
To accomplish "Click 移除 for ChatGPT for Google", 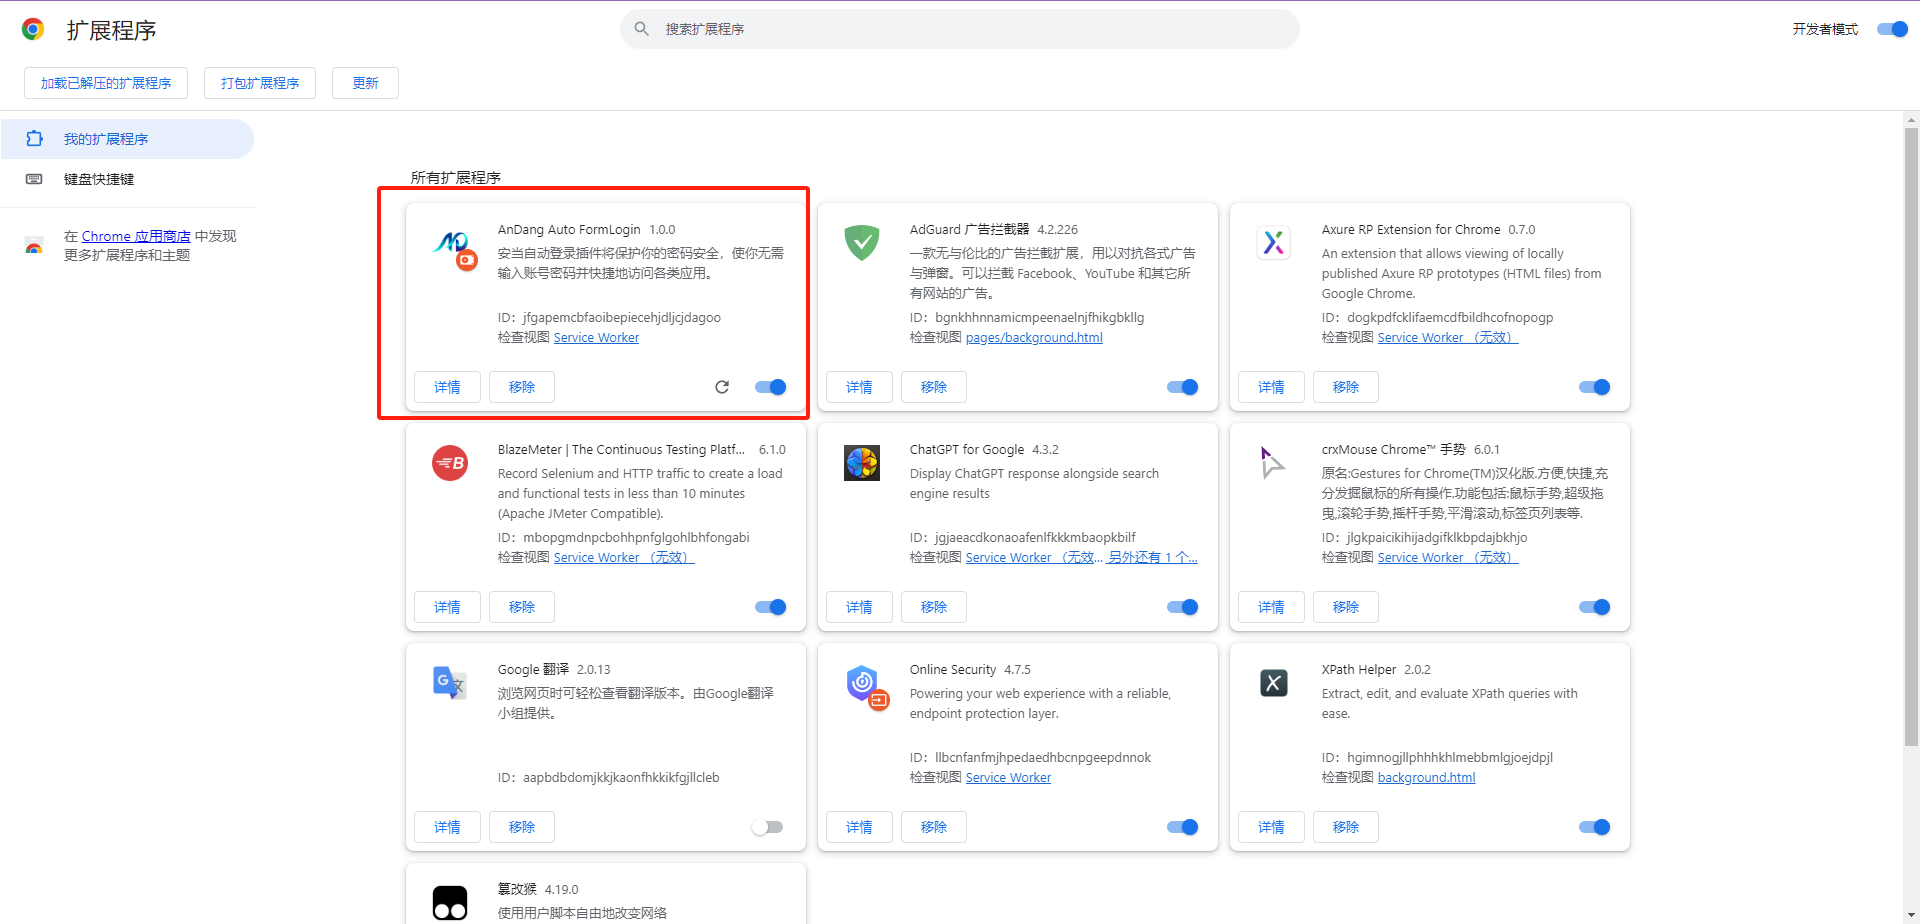I will click(x=934, y=607).
